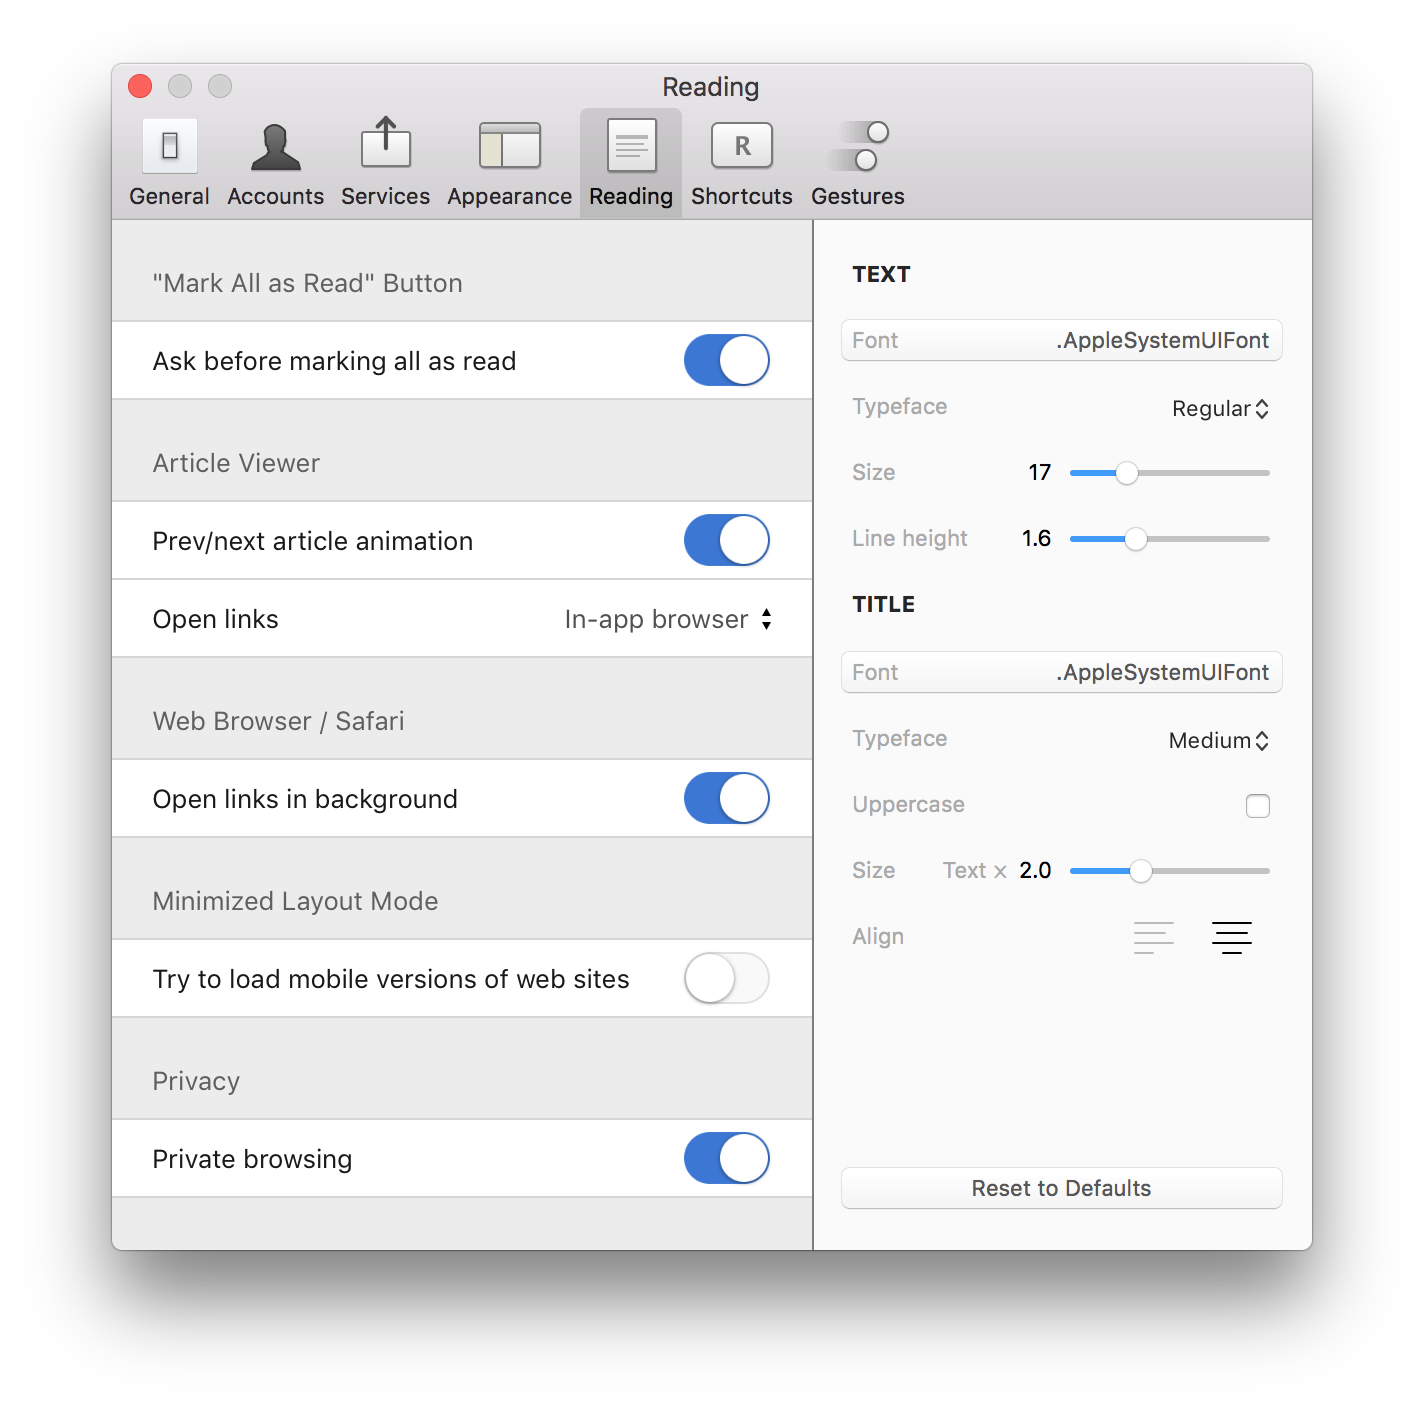Open the Text Typeface Regular dropdown
1424x1410 pixels.
point(1219,409)
